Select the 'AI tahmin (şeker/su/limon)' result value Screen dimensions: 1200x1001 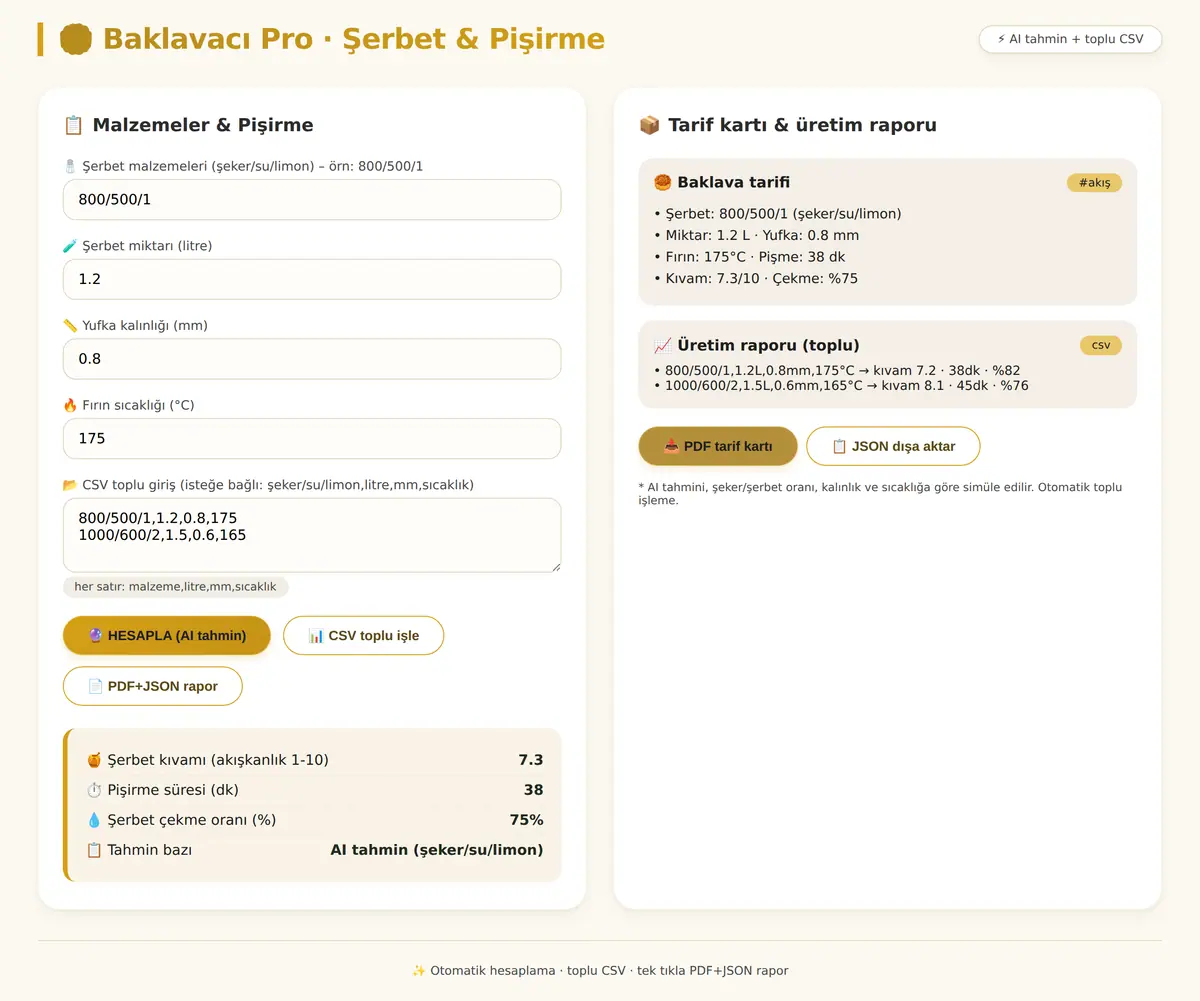(437, 850)
